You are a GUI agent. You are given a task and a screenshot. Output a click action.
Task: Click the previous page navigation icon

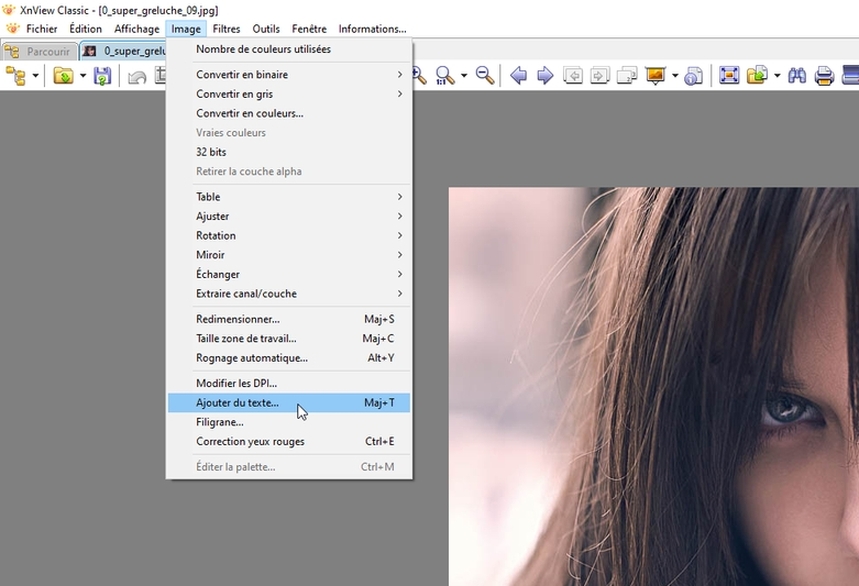click(575, 75)
